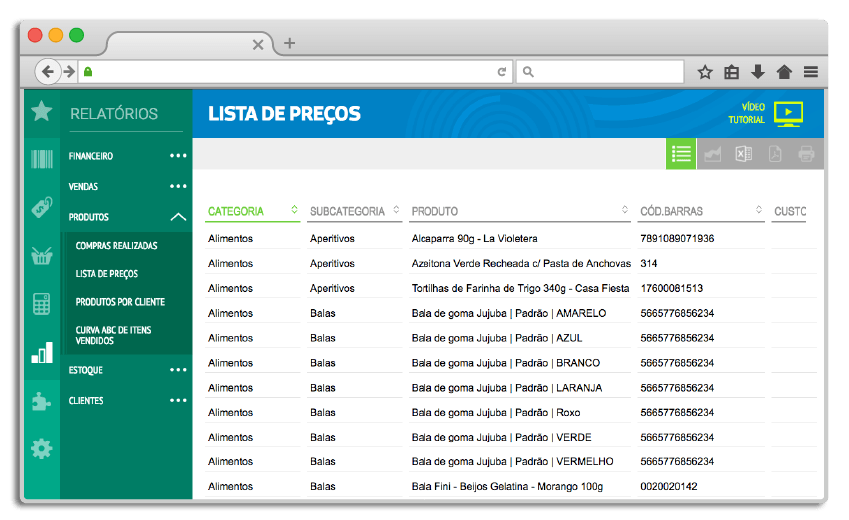849x520 pixels.
Task: Open the bar chart reports icon in sidebar
Action: coord(42,352)
